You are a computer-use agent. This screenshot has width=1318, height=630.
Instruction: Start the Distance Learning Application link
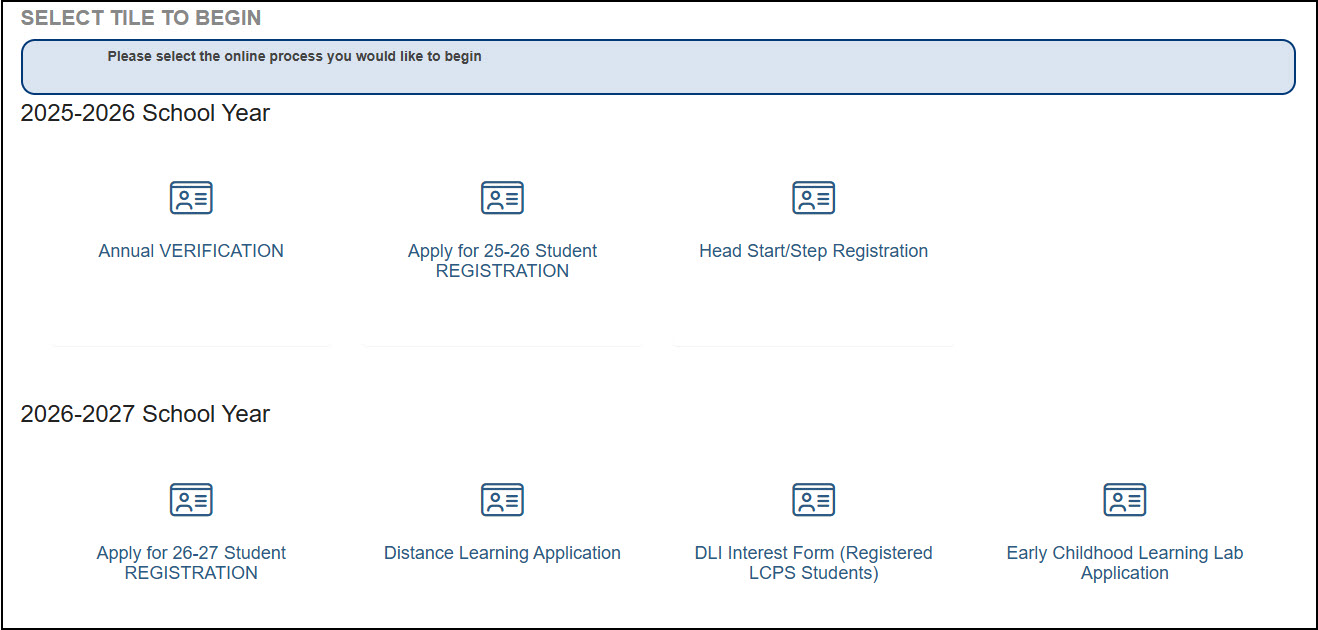[502, 553]
